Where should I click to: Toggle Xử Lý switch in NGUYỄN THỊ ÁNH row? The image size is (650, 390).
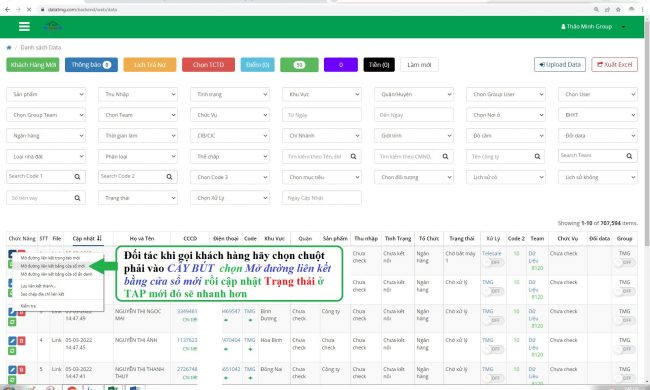(493, 349)
